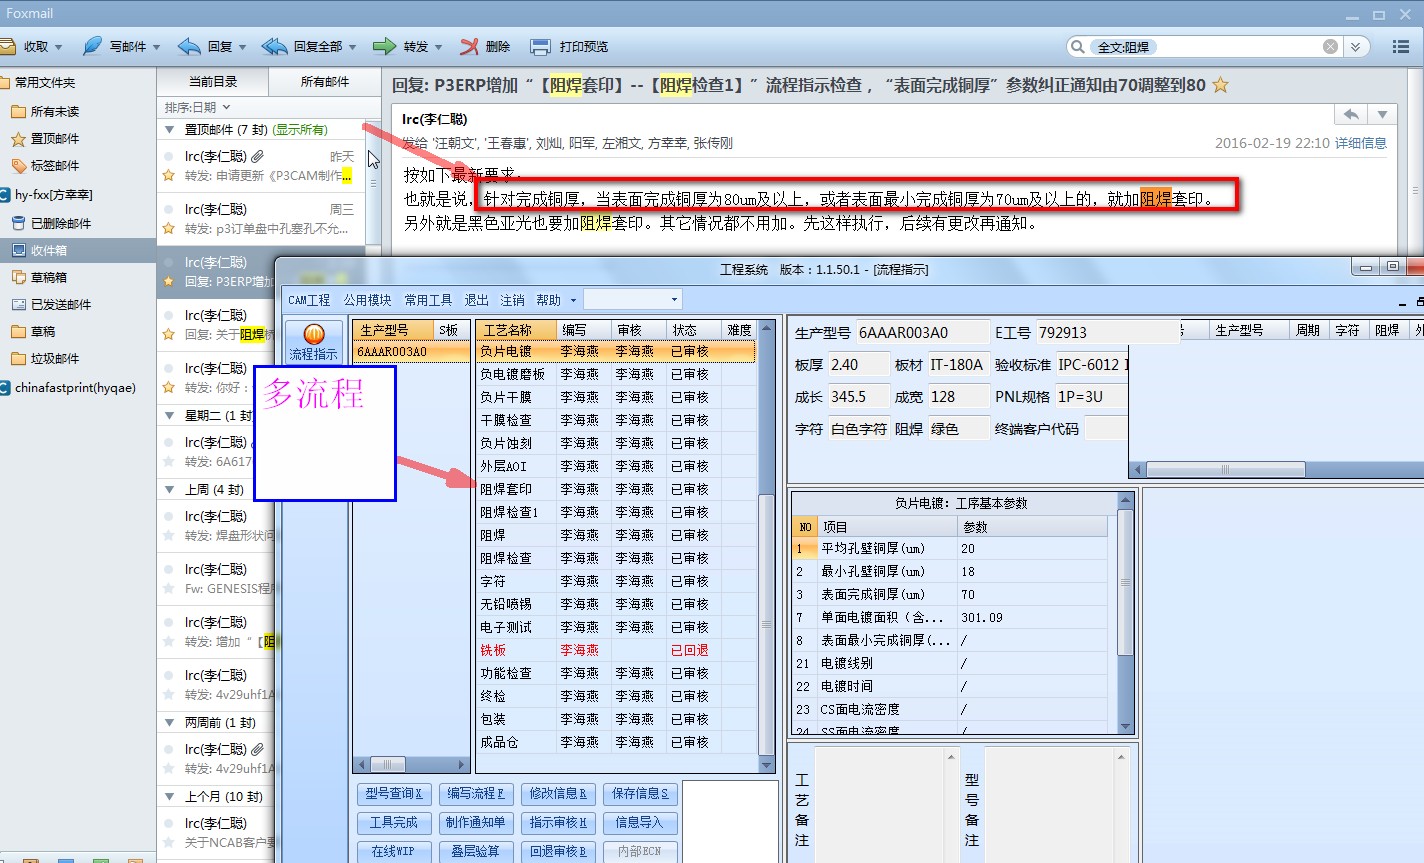This screenshot has width=1424, height=863.
Task: Open the 收取 dropdown arrow
Action: (x=58, y=47)
